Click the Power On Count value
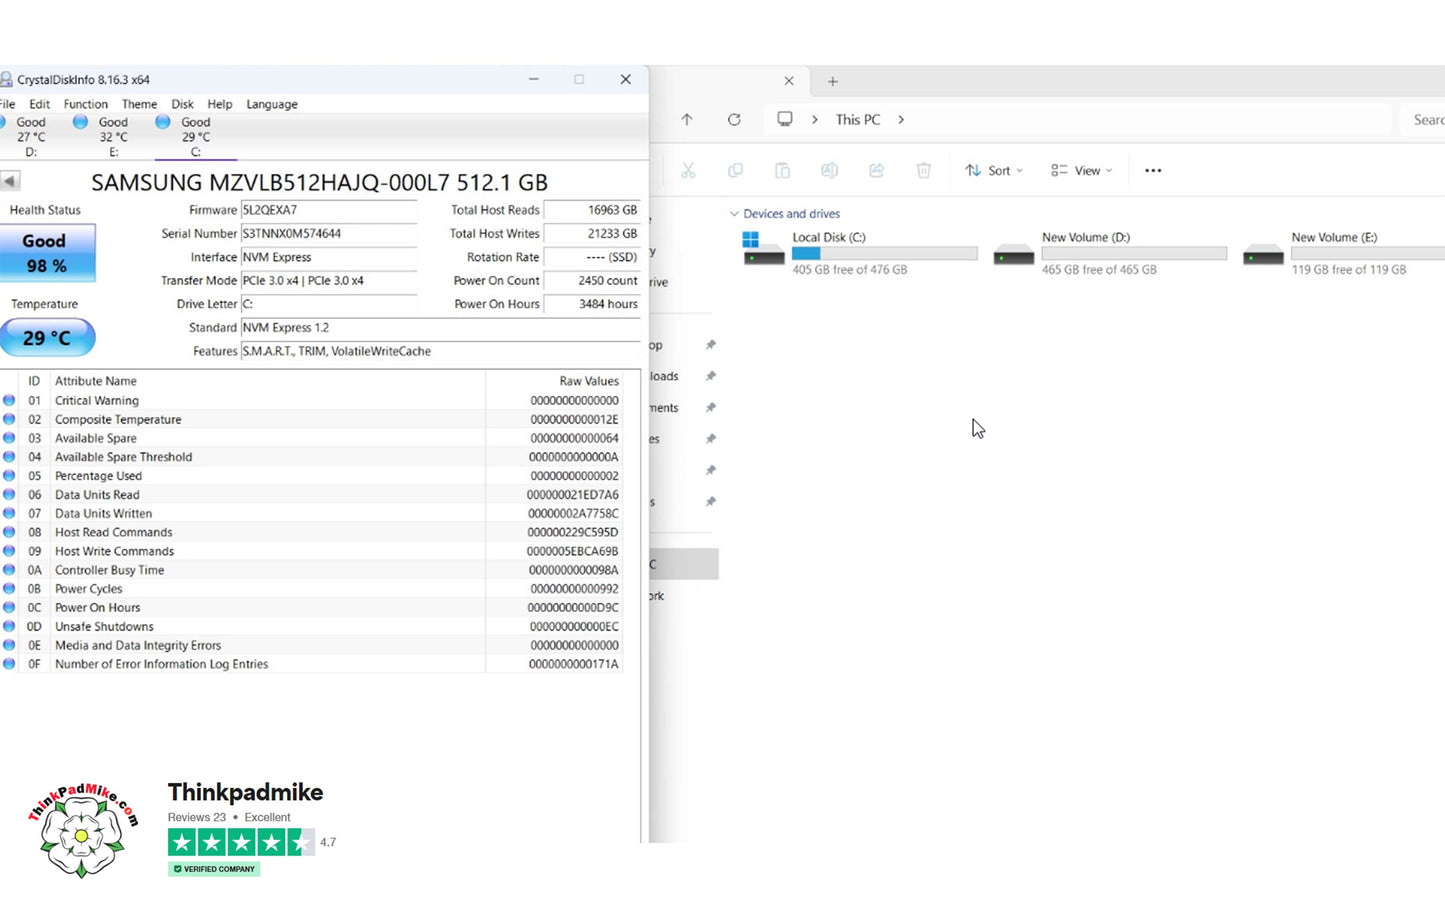This screenshot has width=1445, height=908. pyautogui.click(x=592, y=280)
